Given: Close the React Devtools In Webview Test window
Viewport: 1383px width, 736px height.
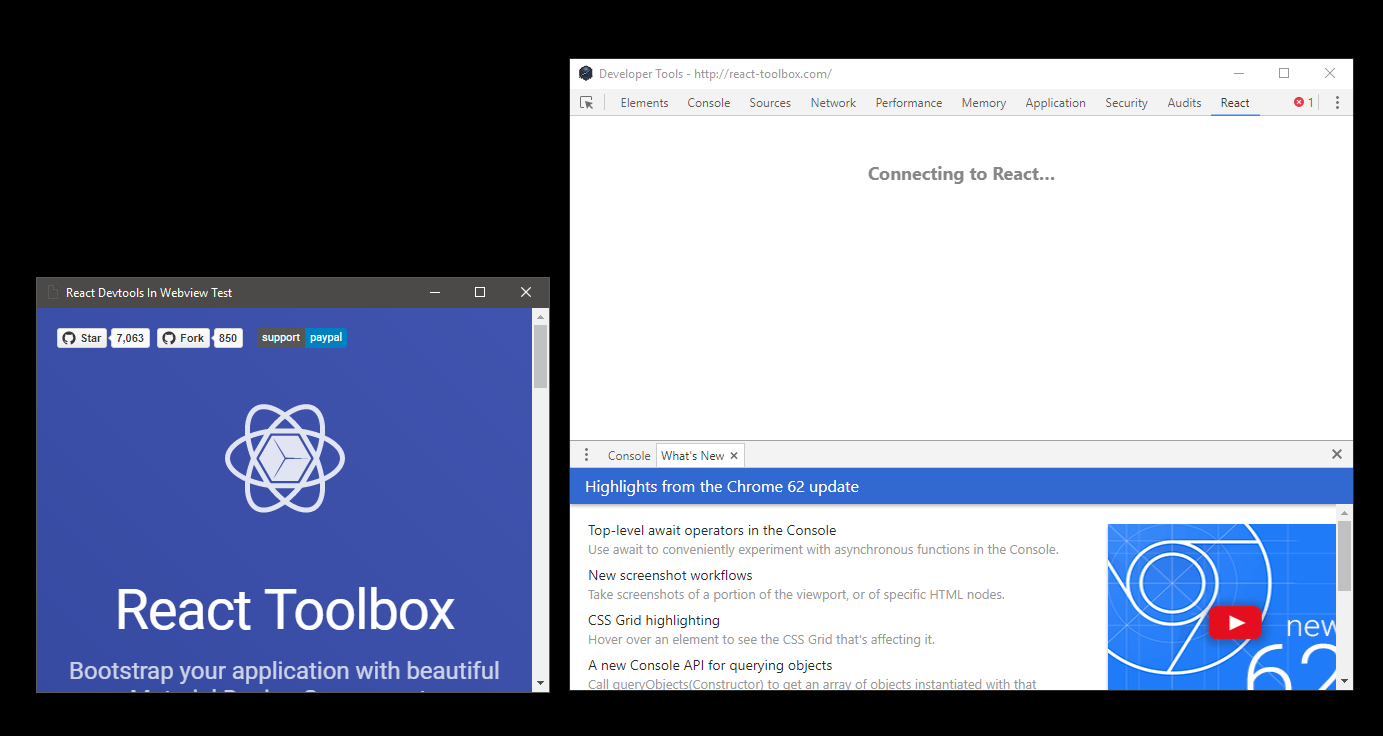Looking at the screenshot, I should pyautogui.click(x=526, y=292).
